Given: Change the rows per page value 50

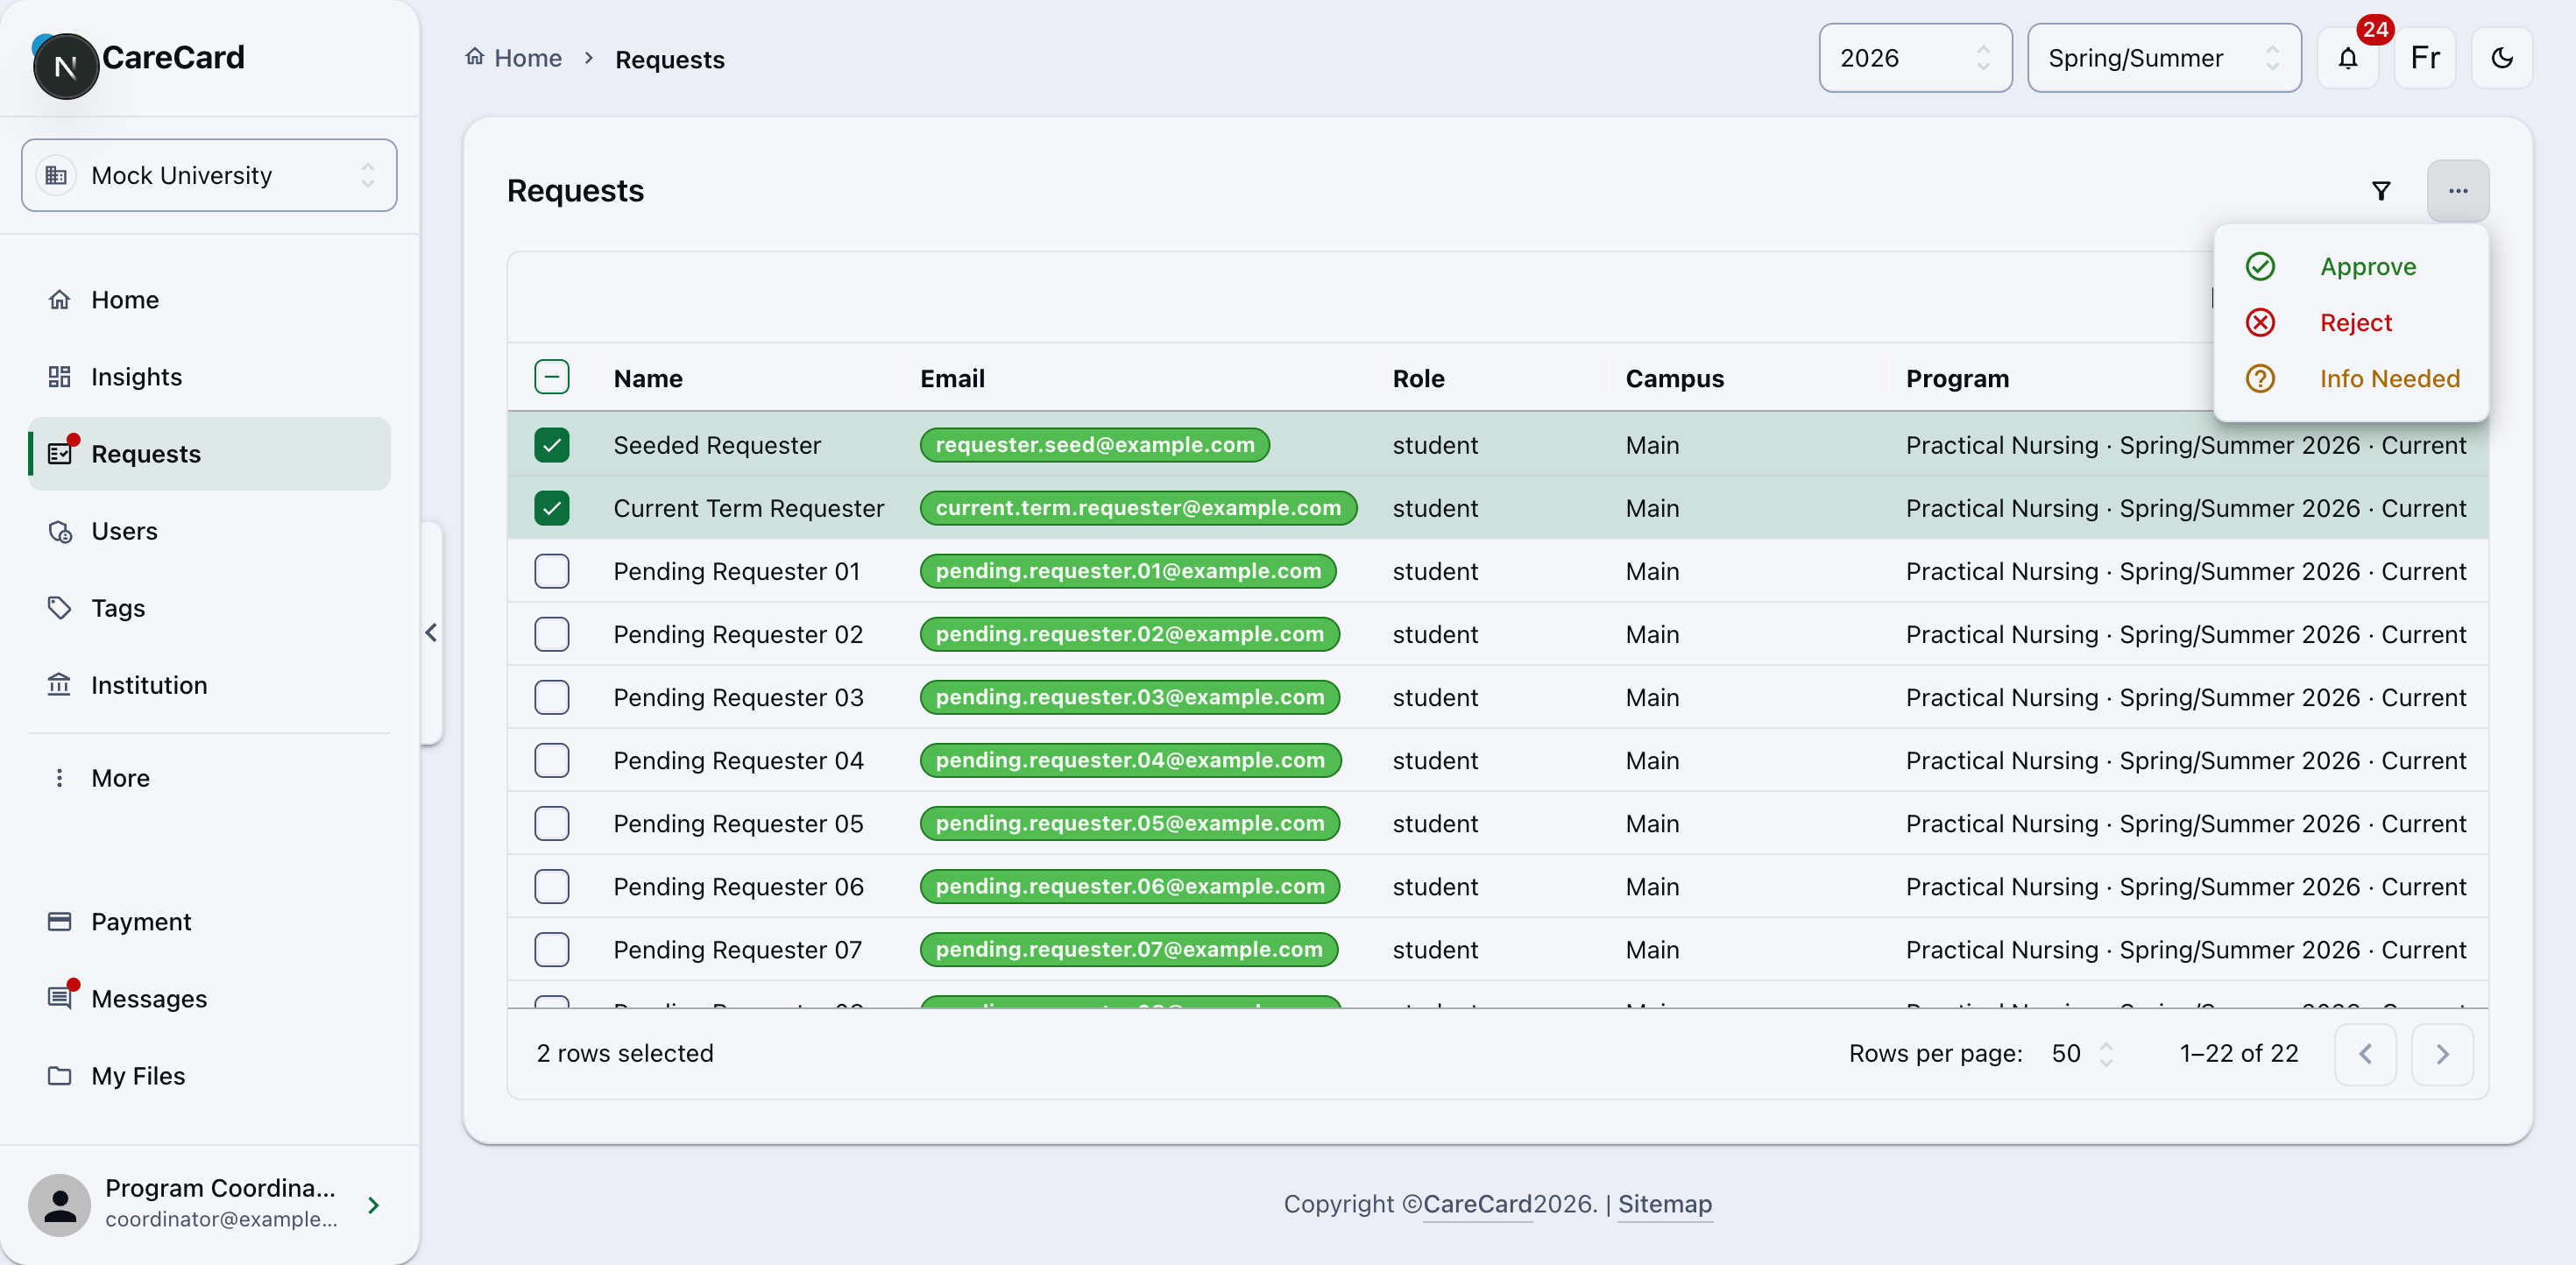Looking at the screenshot, I should pyautogui.click(x=2080, y=1053).
